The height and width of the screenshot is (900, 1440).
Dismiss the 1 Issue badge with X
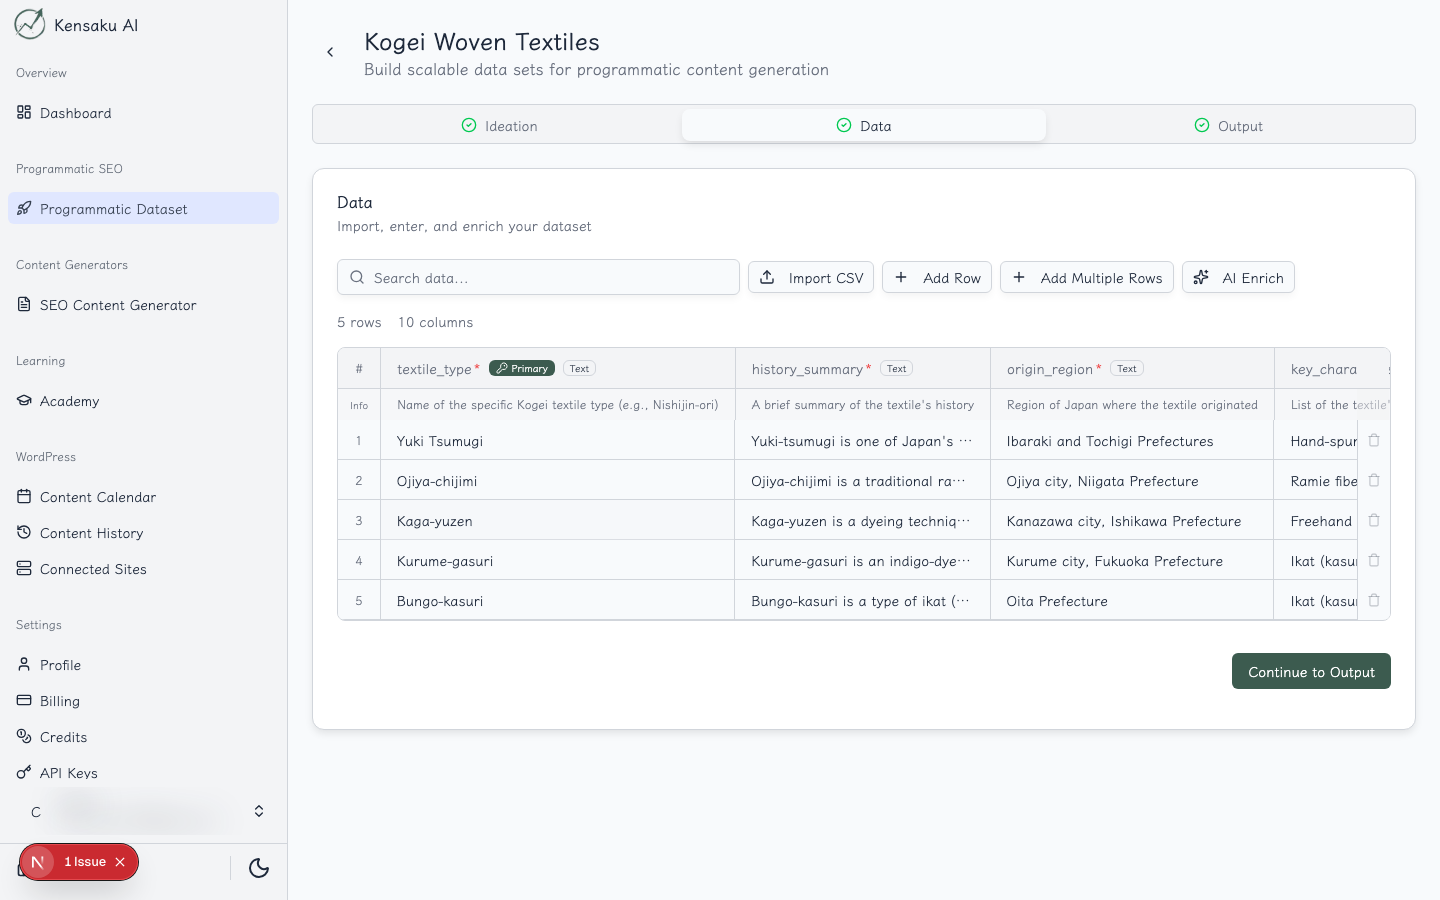tap(120, 862)
